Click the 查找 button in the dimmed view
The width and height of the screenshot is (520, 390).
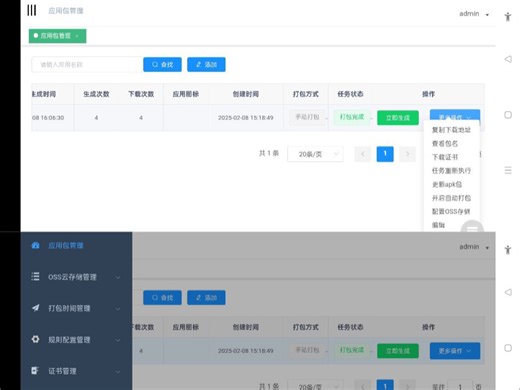point(162,297)
